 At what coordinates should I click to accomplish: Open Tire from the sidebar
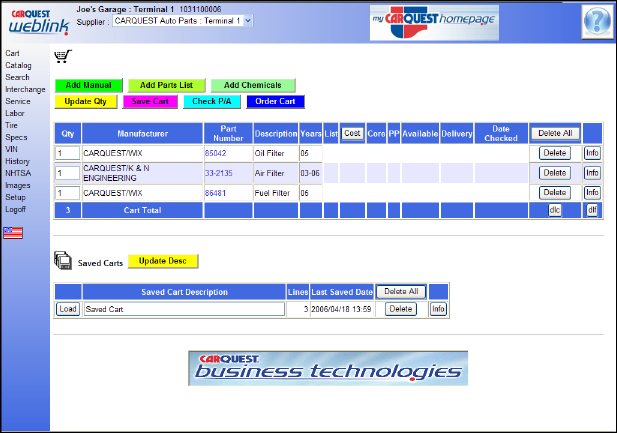(11, 125)
